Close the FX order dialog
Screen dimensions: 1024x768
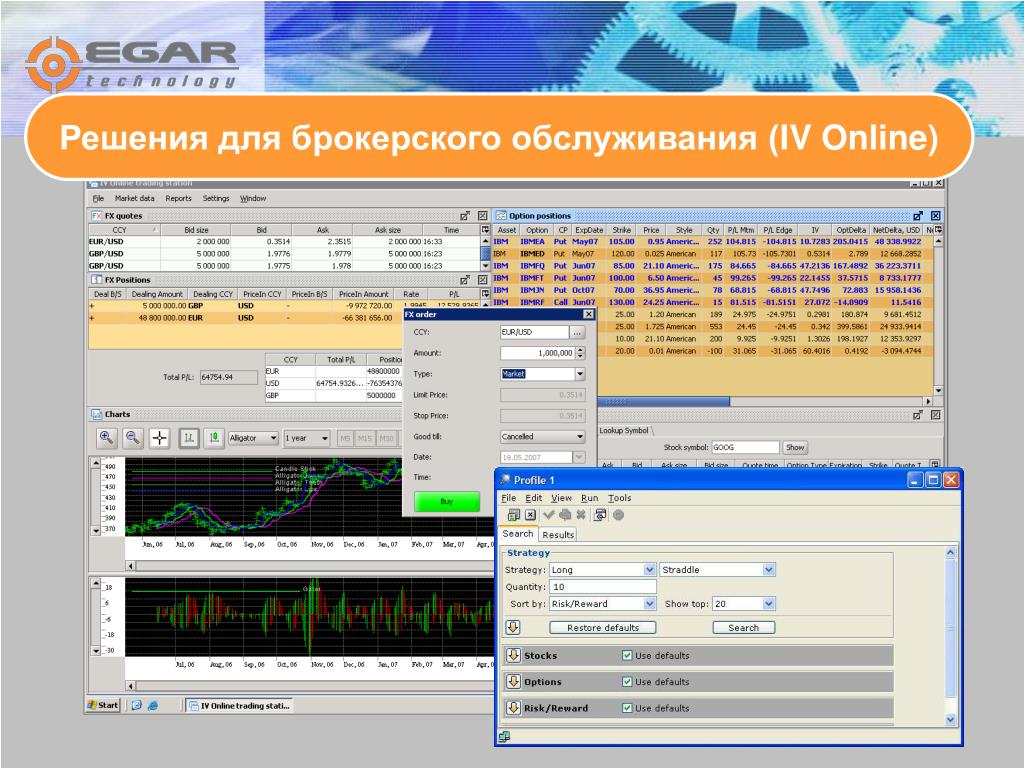point(588,314)
